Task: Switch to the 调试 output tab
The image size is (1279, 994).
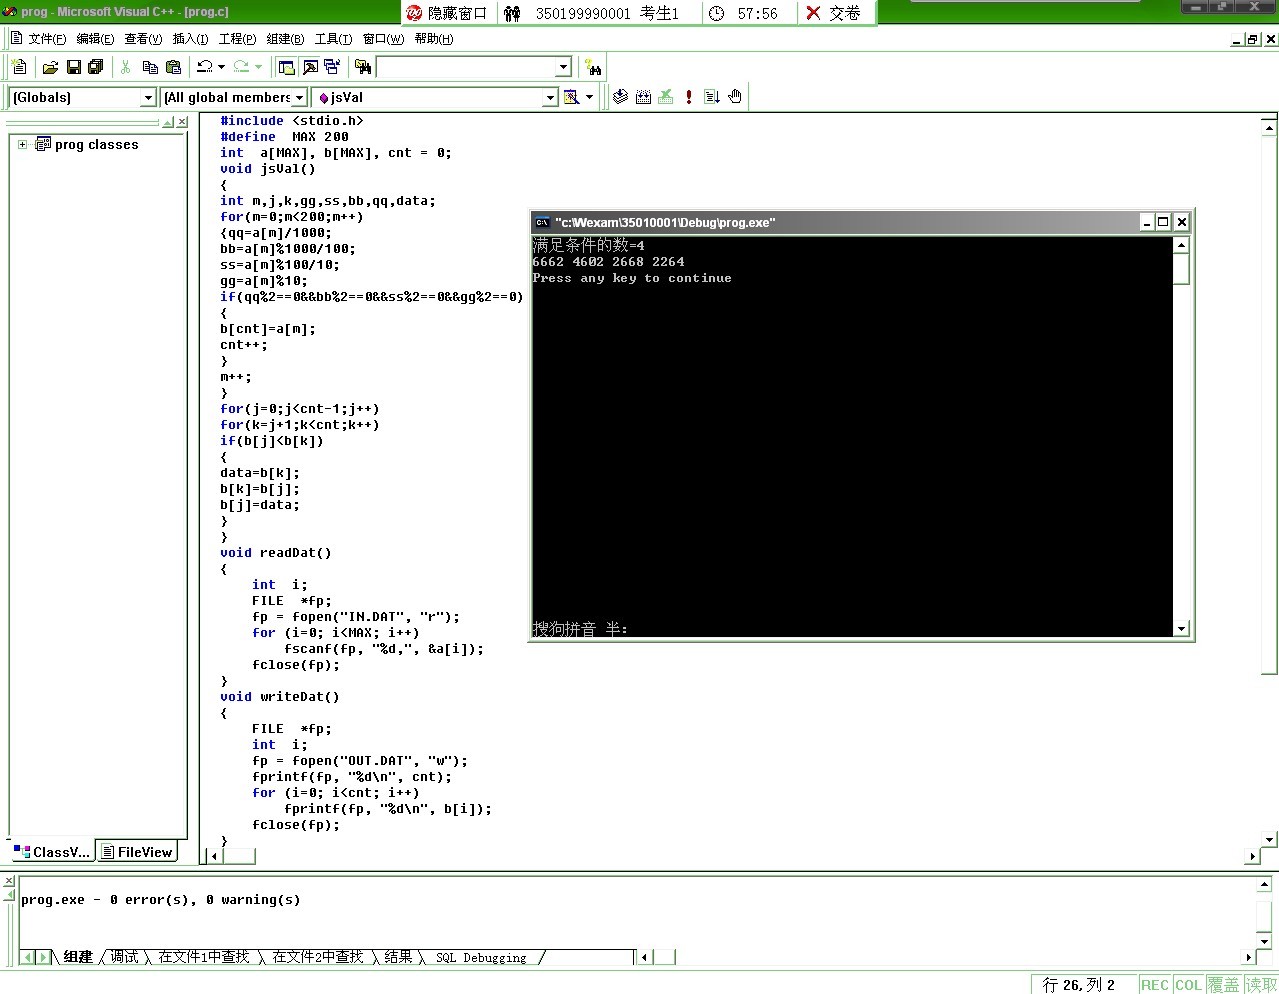Action: pyautogui.click(x=124, y=957)
